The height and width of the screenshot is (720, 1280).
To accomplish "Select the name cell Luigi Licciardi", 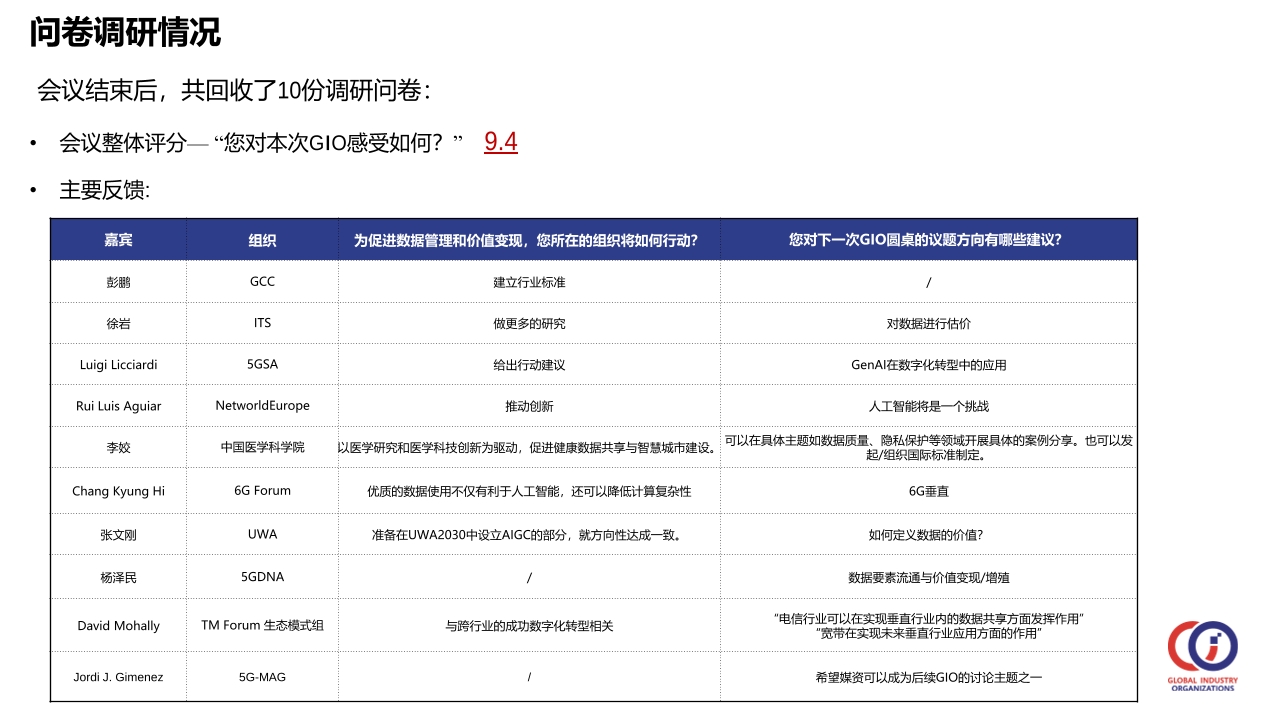I will pos(118,365).
